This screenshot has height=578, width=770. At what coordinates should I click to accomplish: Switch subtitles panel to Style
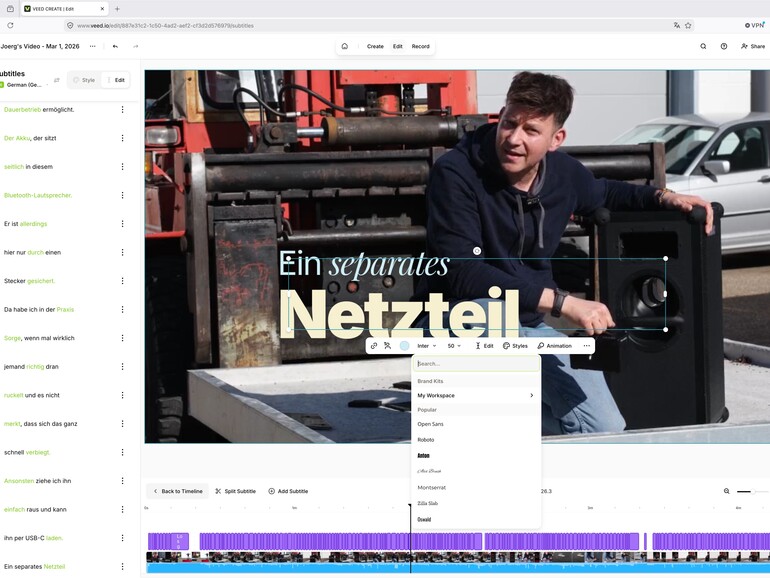(84, 80)
